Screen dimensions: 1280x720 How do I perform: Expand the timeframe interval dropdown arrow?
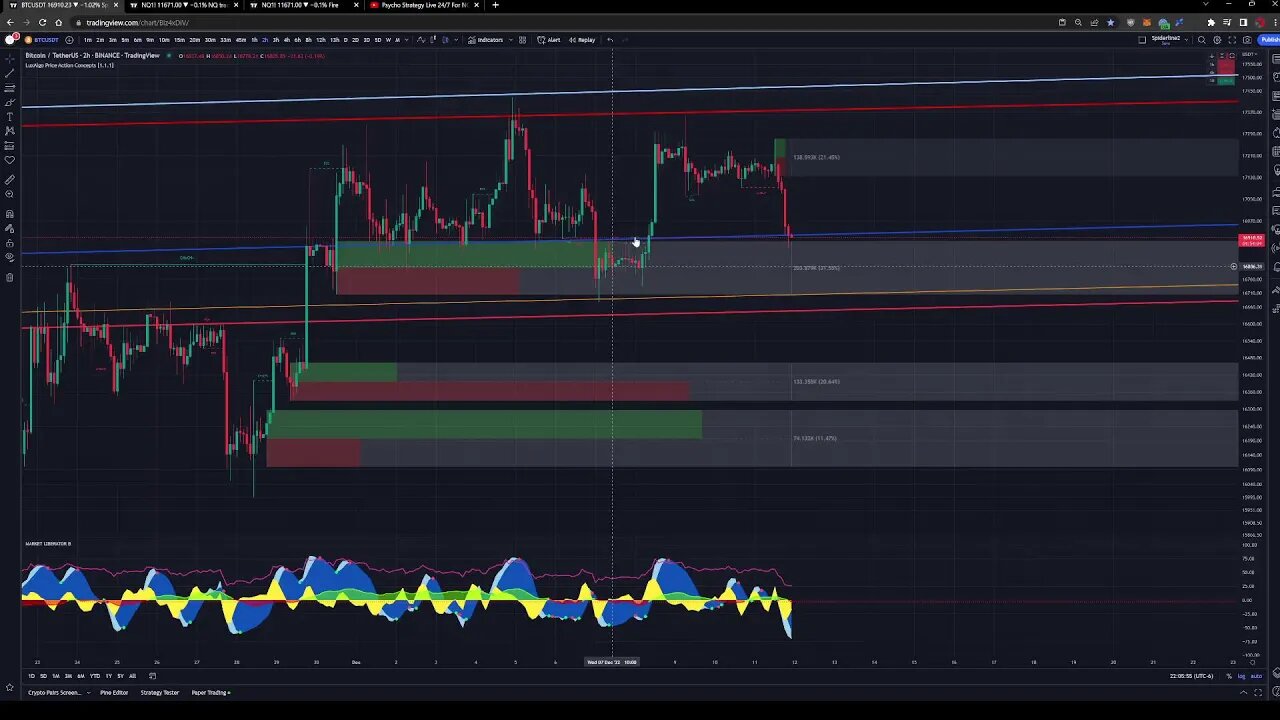(x=406, y=40)
